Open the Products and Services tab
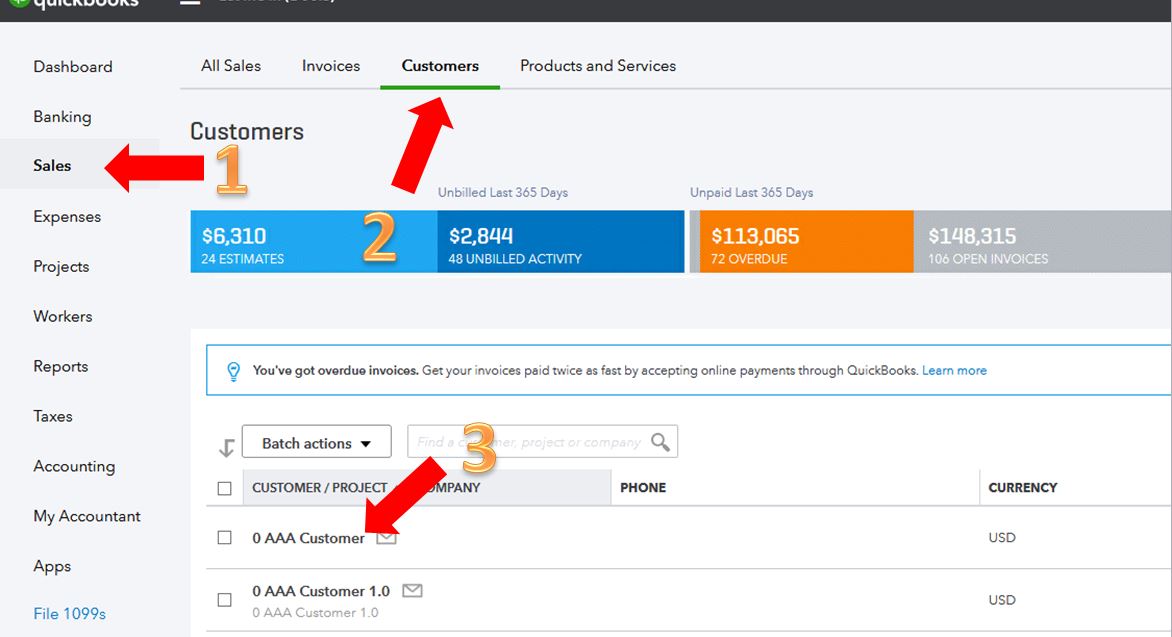Image resolution: width=1172 pixels, height=637 pixels. click(x=598, y=66)
